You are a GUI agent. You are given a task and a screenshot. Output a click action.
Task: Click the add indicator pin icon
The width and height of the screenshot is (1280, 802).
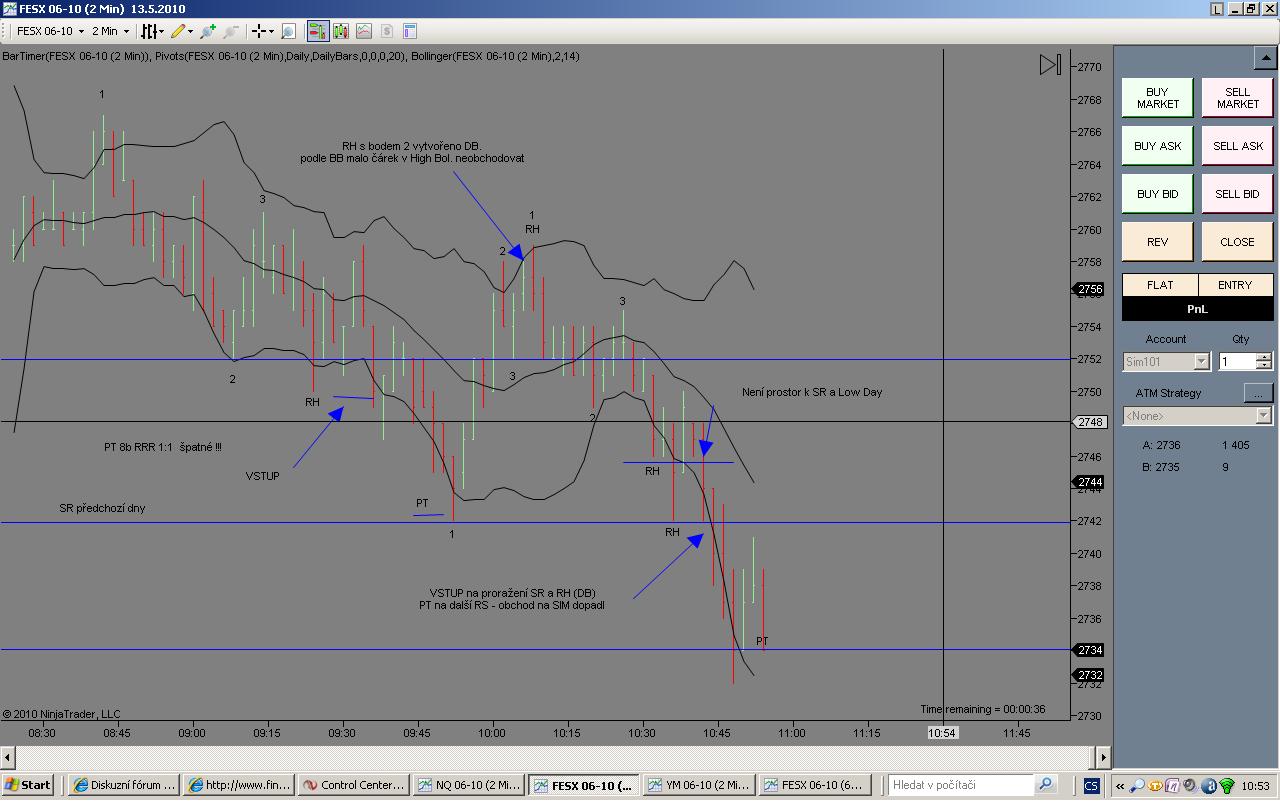(x=208, y=32)
